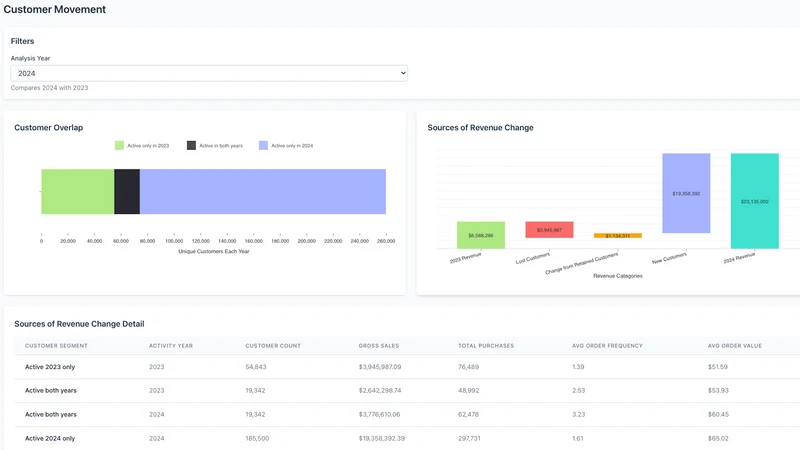Viewport: 800px width, 450px height.
Task: Select the green 2023 Revenue waterfall bar
Action: tap(481, 235)
